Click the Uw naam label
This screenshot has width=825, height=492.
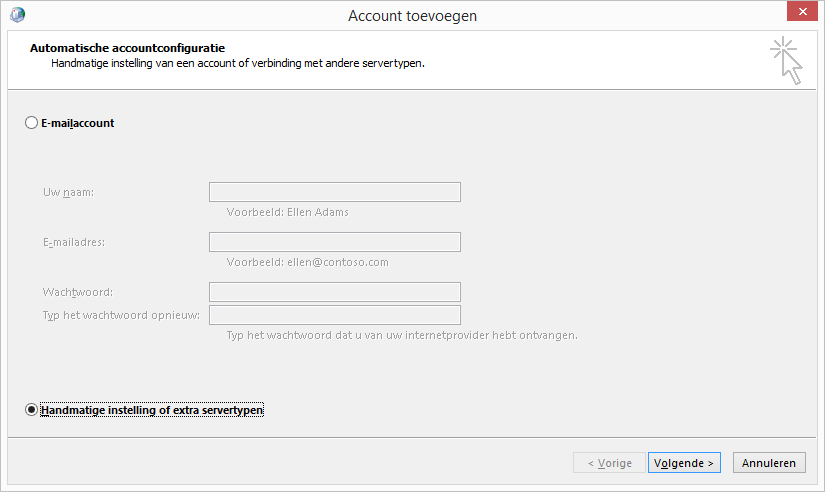tap(68, 192)
